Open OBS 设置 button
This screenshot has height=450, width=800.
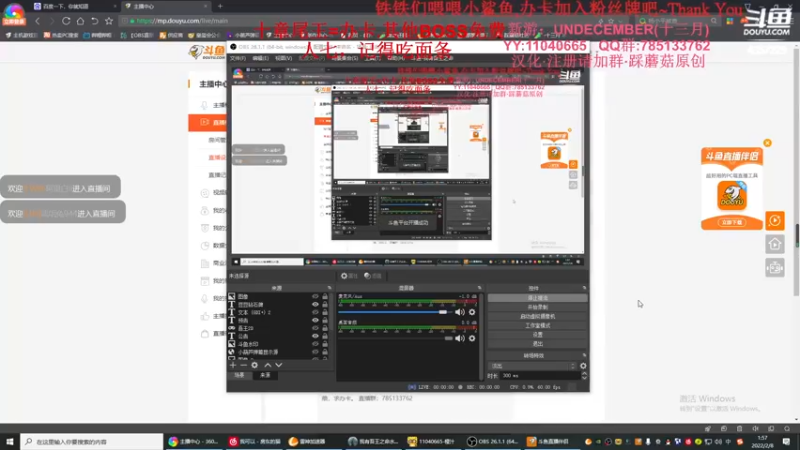(537, 335)
